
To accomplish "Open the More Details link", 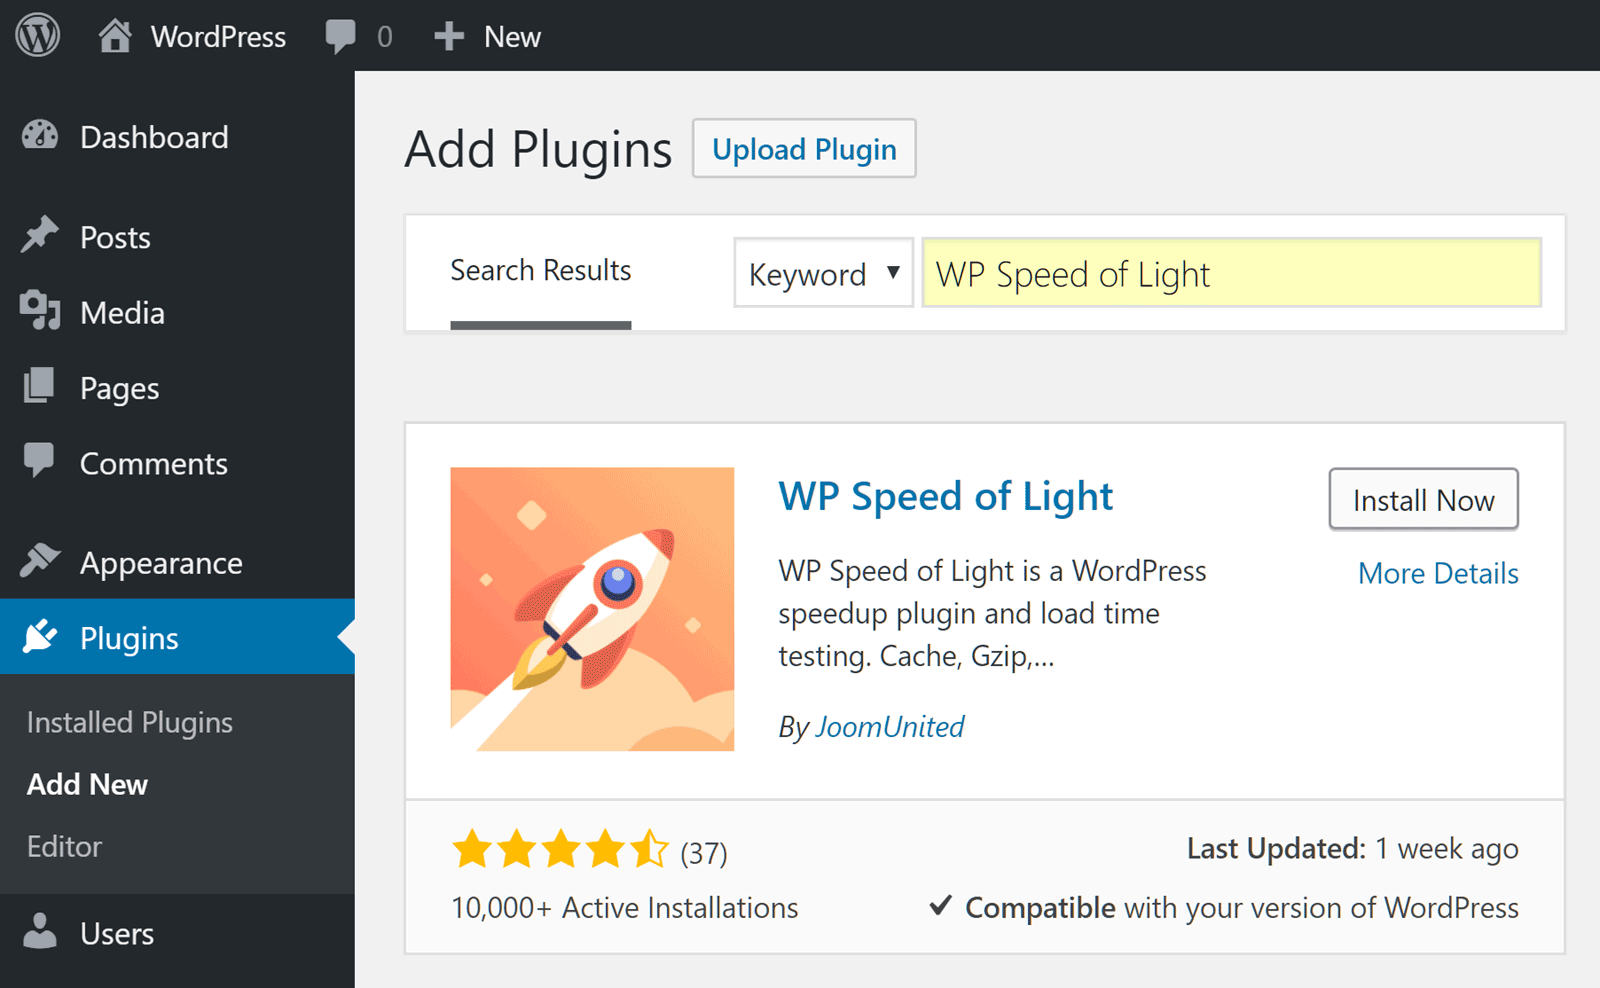I will 1437,573.
